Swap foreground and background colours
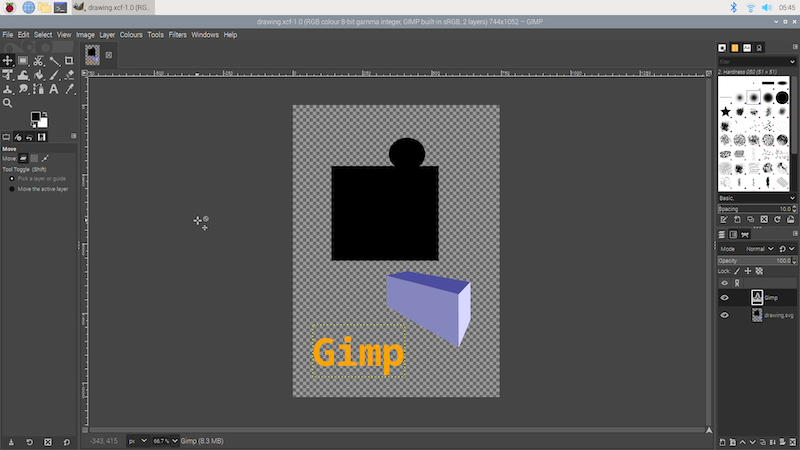This screenshot has height=450, width=800. 45,114
